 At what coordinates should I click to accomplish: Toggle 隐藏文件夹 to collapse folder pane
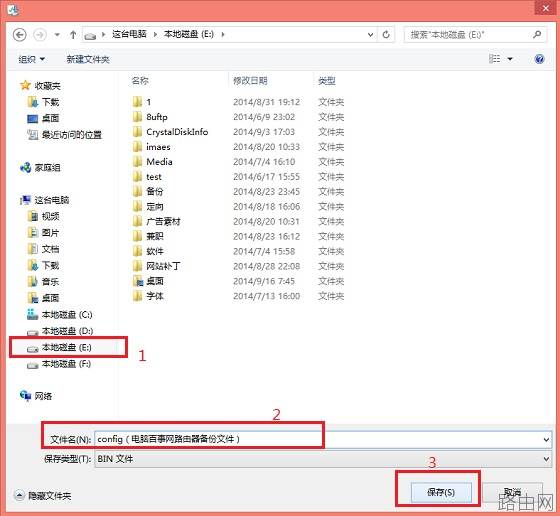42,496
